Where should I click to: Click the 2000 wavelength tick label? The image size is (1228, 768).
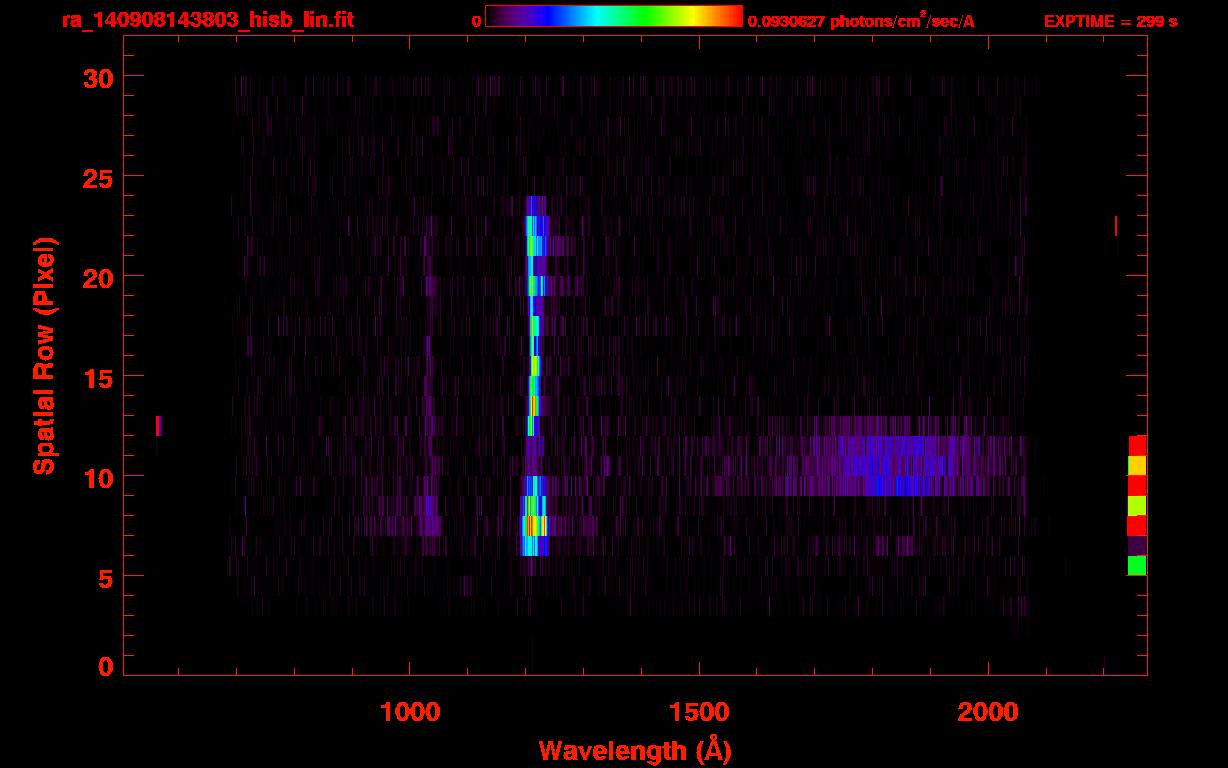(987, 712)
